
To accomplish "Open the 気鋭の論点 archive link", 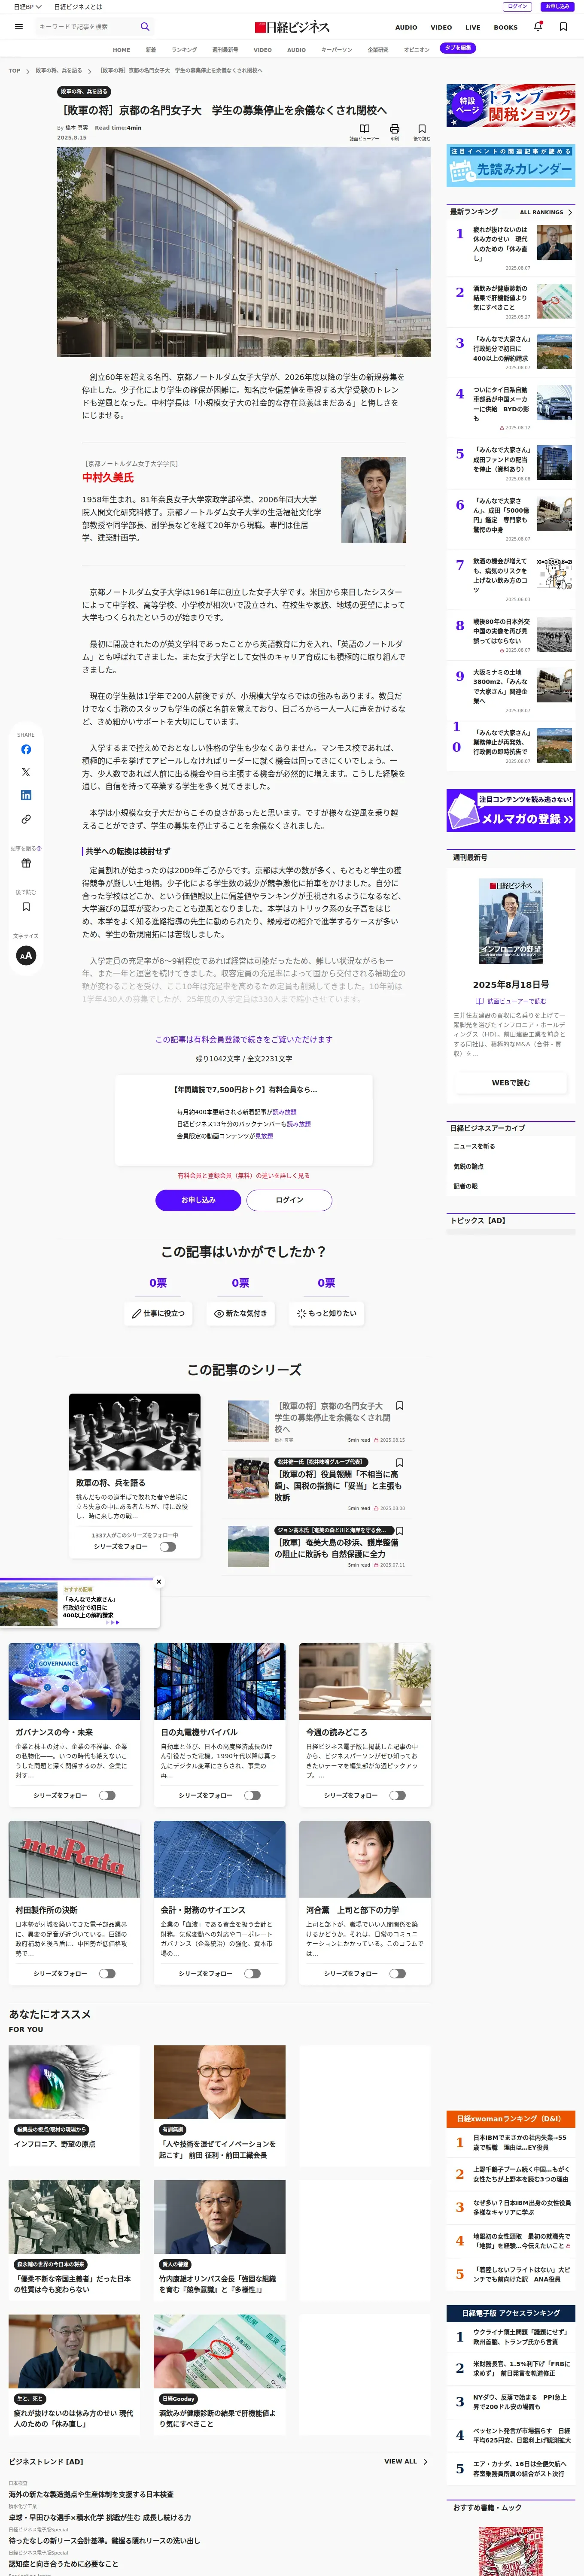I will coord(468,1166).
